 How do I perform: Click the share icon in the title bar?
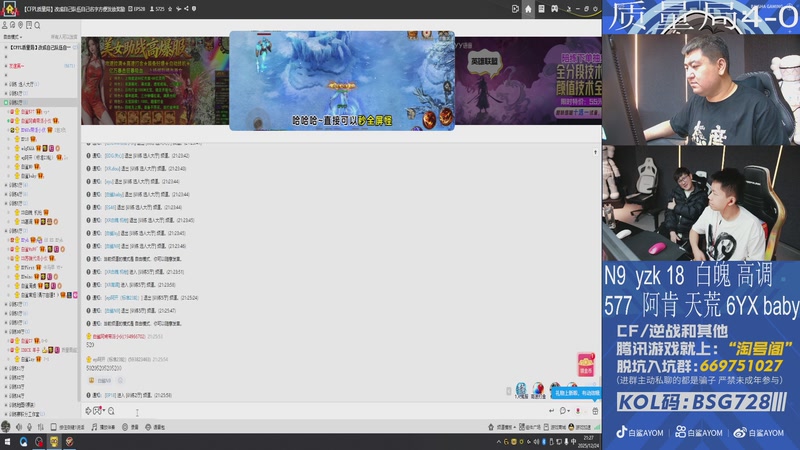(x=186, y=9)
